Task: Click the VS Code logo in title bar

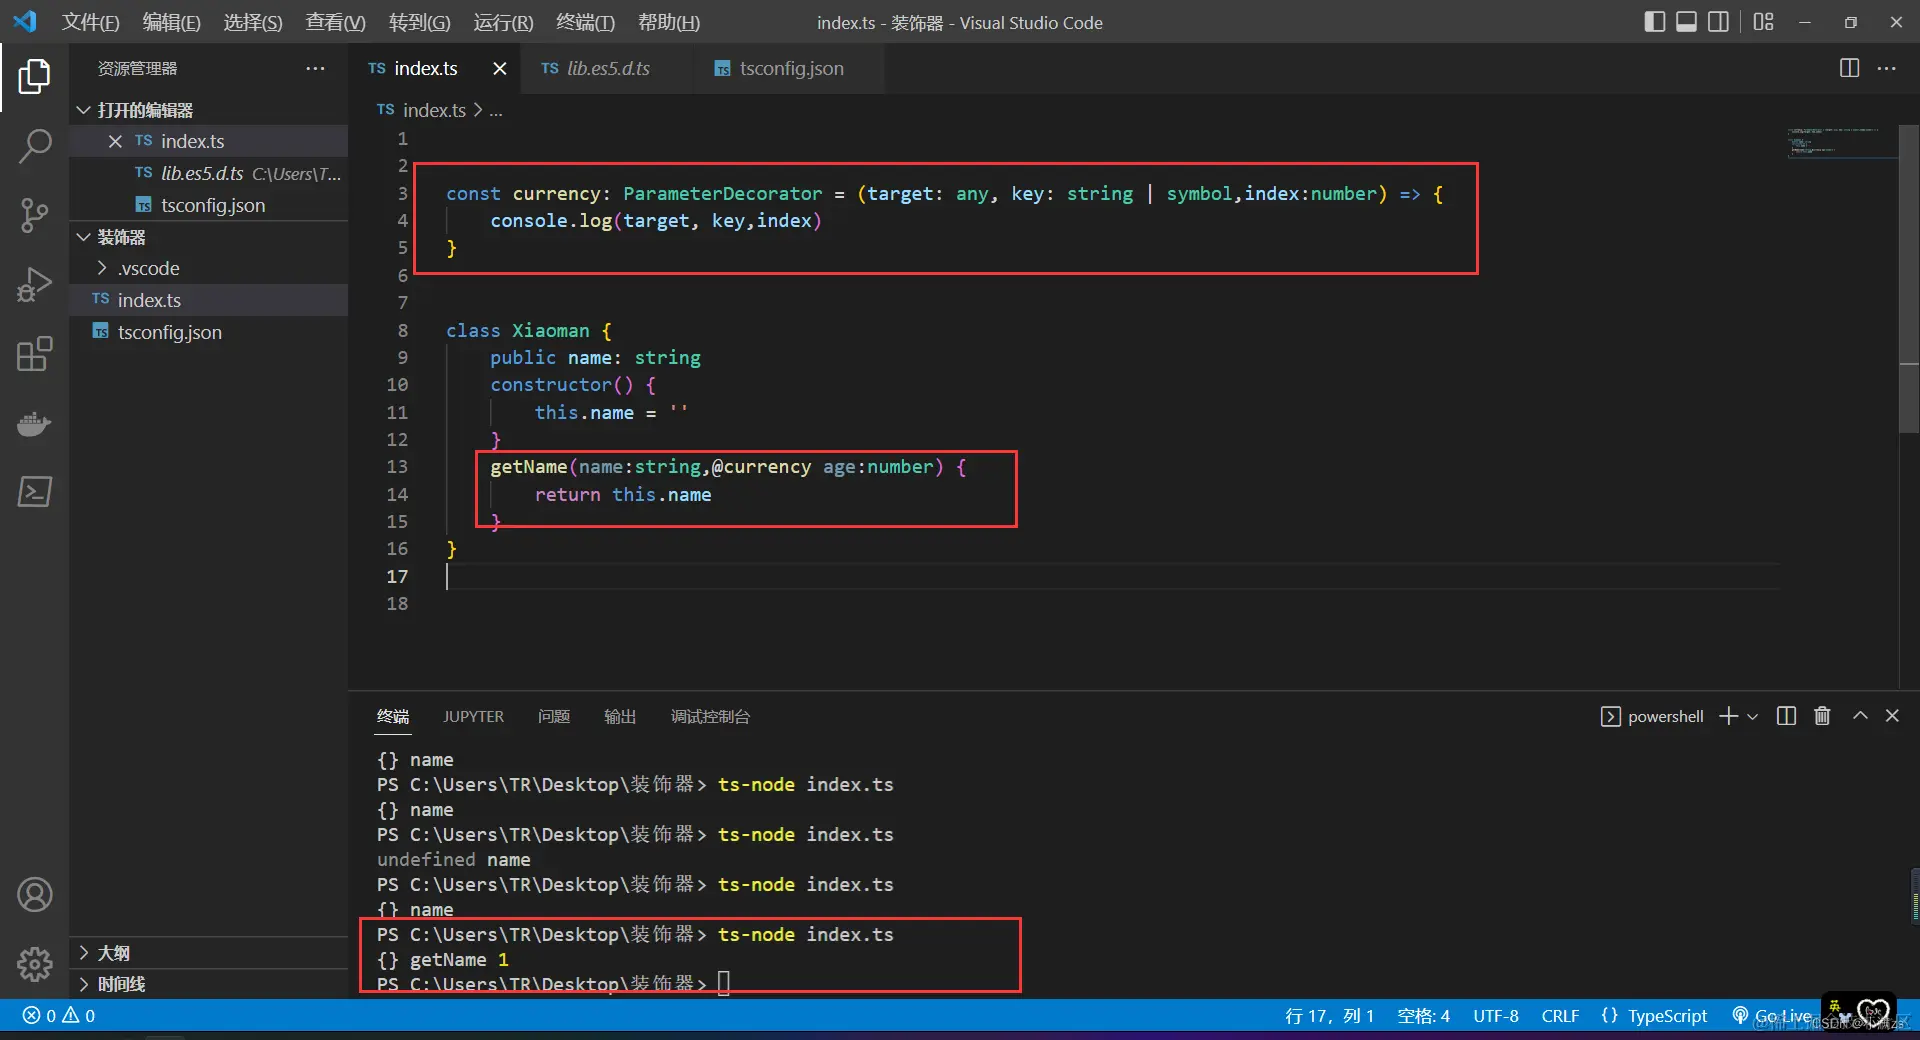Action: tap(25, 21)
